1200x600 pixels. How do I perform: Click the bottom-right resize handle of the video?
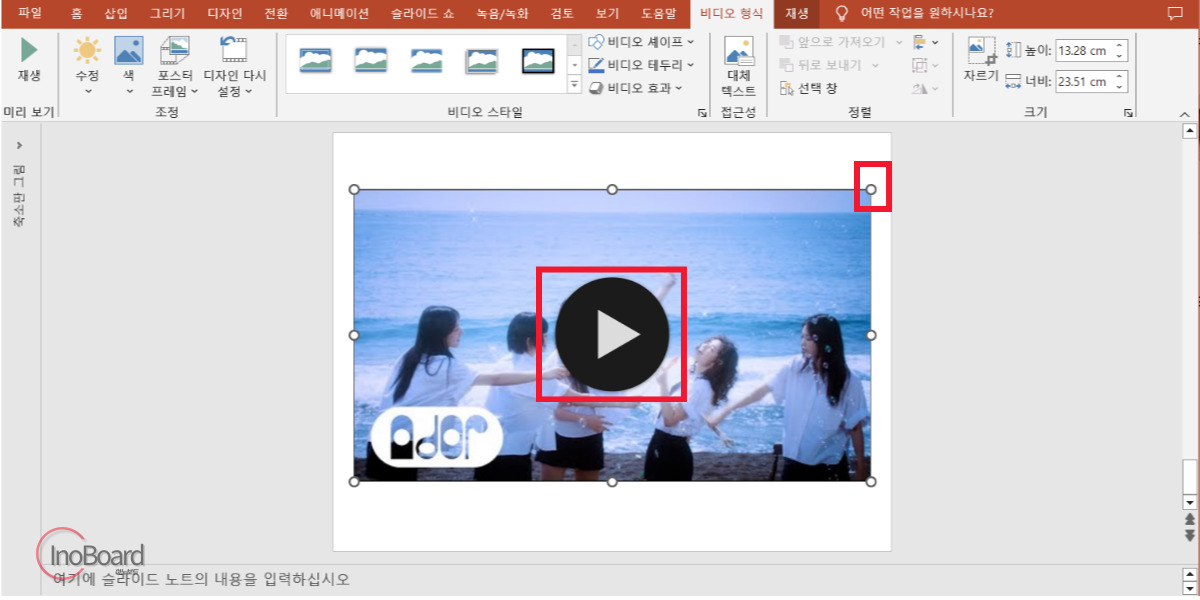[871, 482]
